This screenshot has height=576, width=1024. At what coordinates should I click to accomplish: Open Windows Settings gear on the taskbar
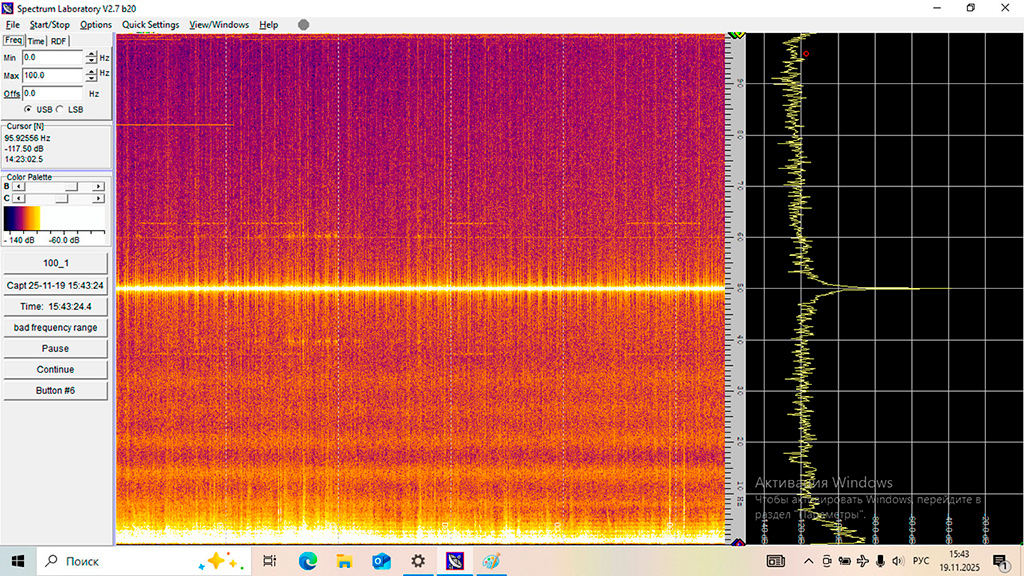tap(417, 561)
